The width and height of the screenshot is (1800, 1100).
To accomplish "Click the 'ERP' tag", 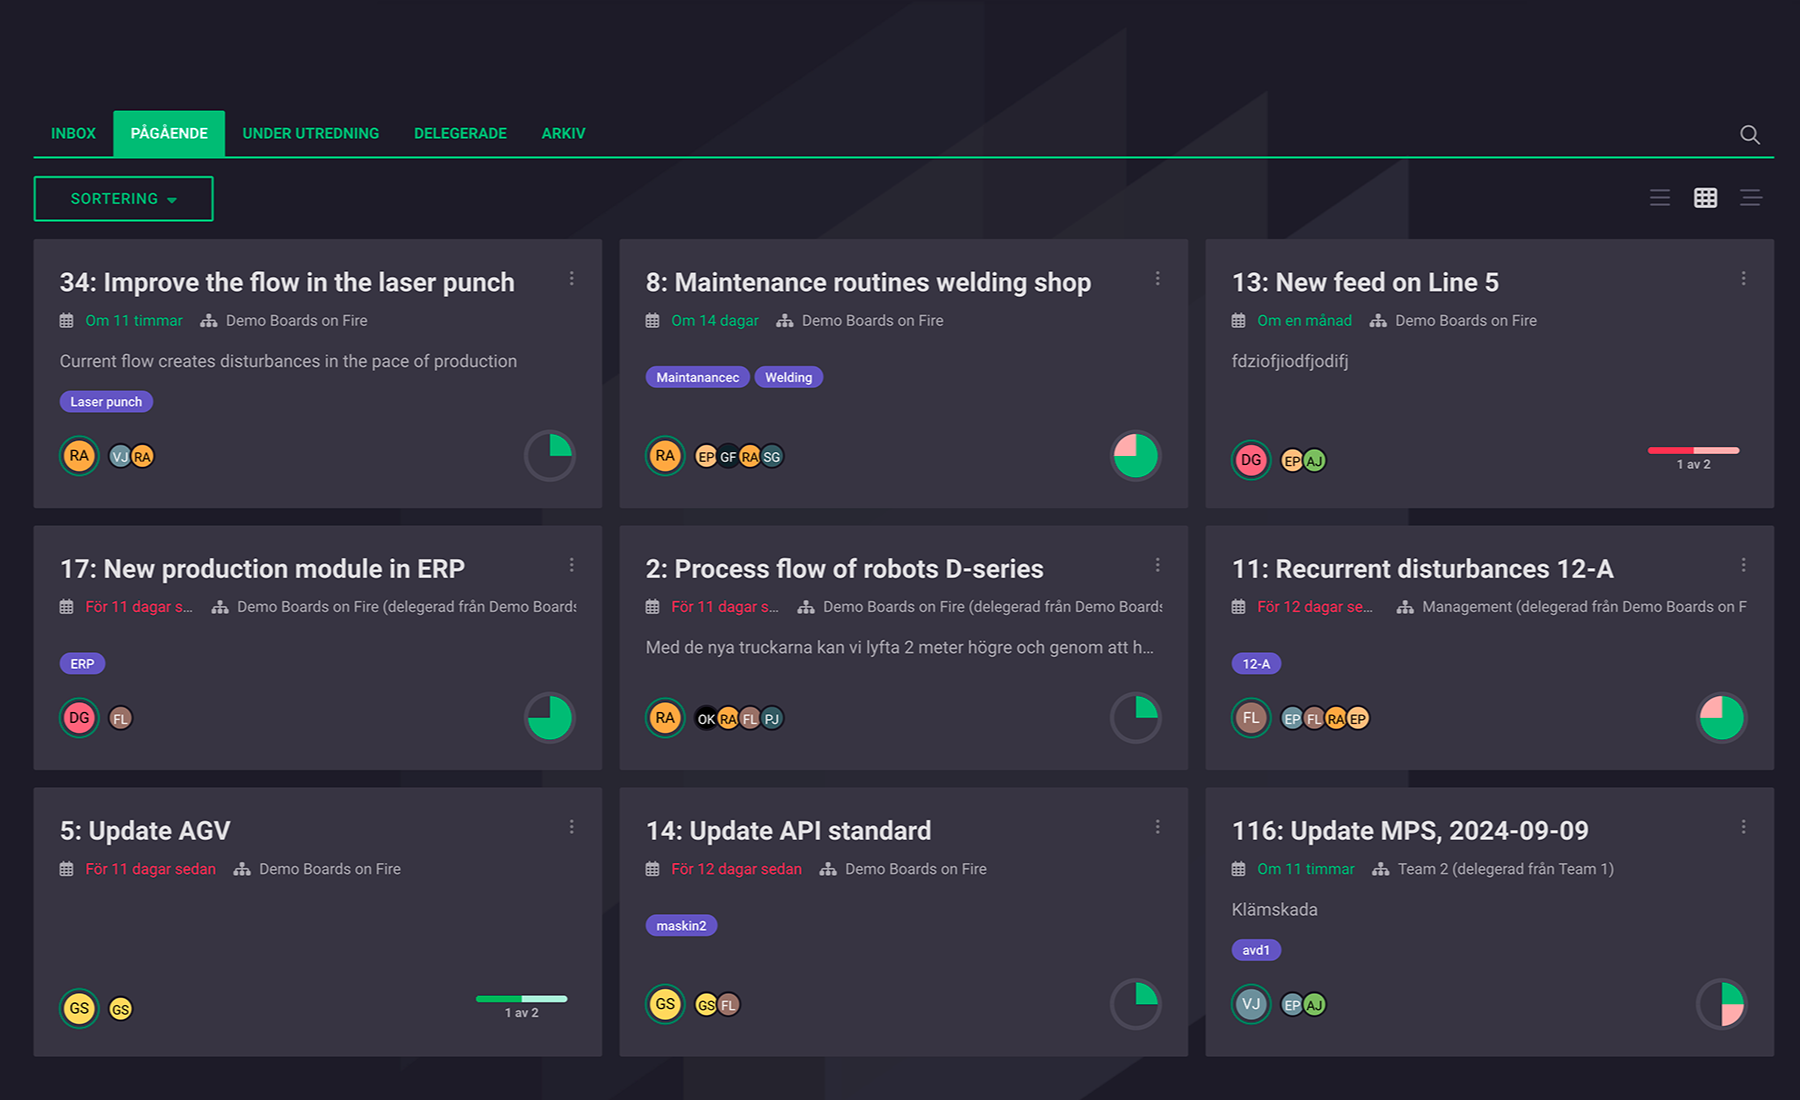I will point(82,664).
